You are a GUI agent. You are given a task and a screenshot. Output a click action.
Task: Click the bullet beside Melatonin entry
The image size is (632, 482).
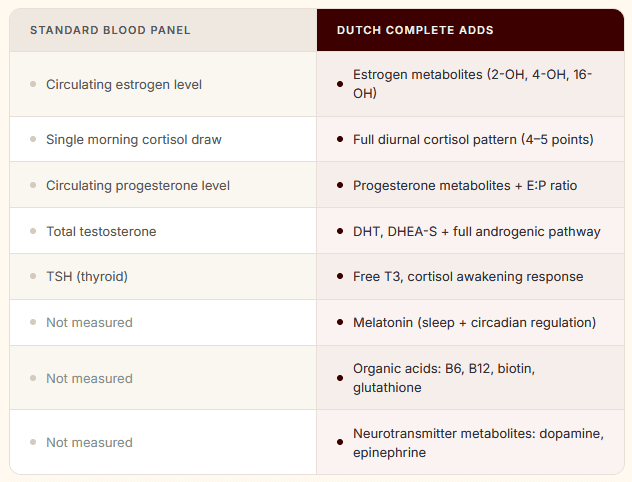[x=340, y=322]
